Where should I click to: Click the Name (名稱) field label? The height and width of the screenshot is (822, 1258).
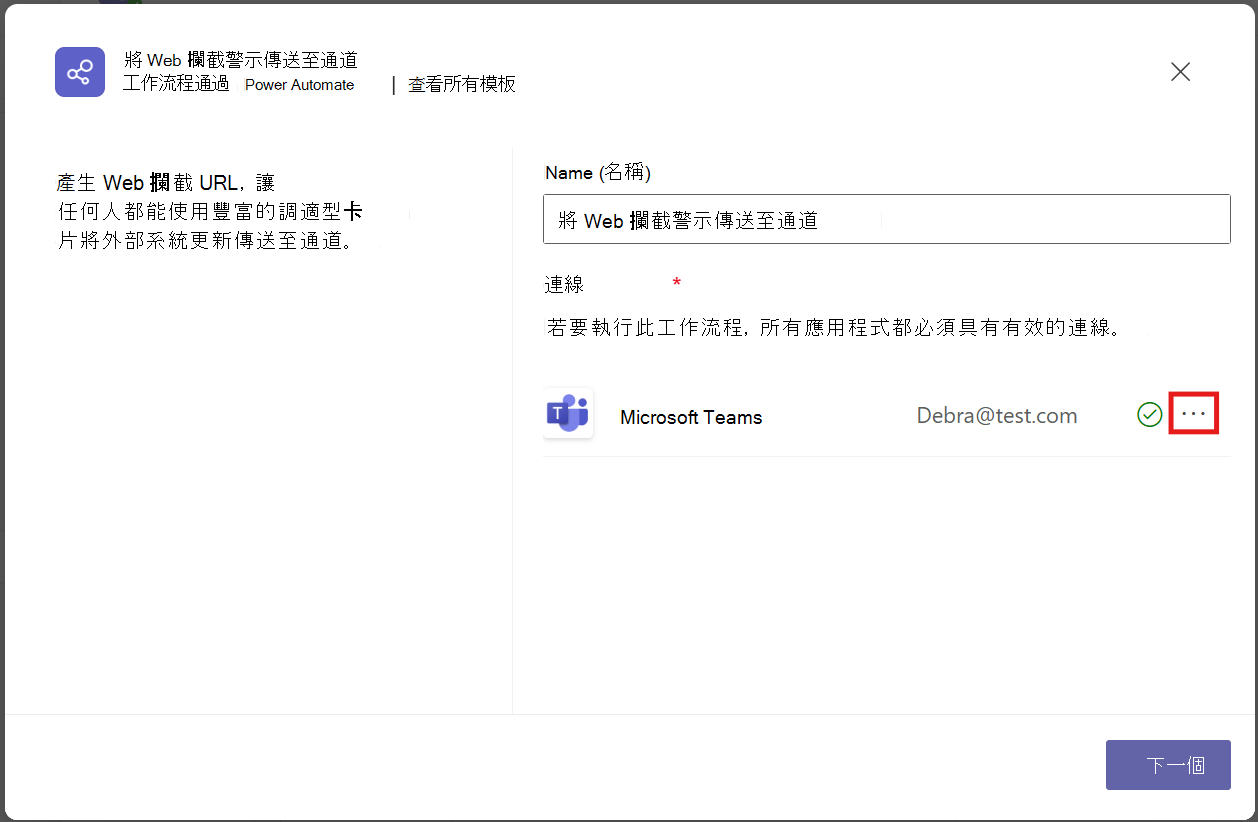(598, 173)
